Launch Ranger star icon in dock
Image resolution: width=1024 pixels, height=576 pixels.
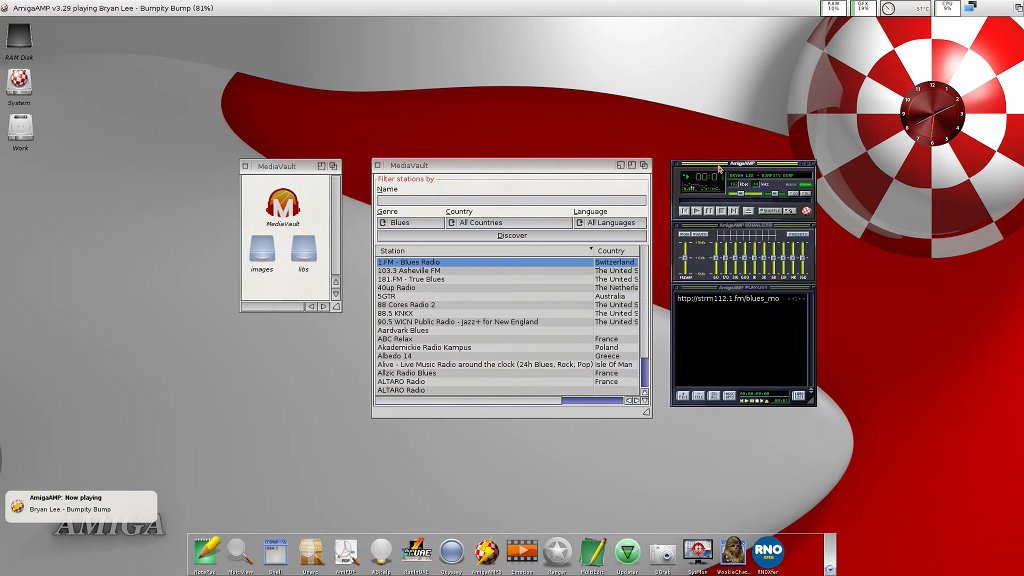tap(557, 552)
